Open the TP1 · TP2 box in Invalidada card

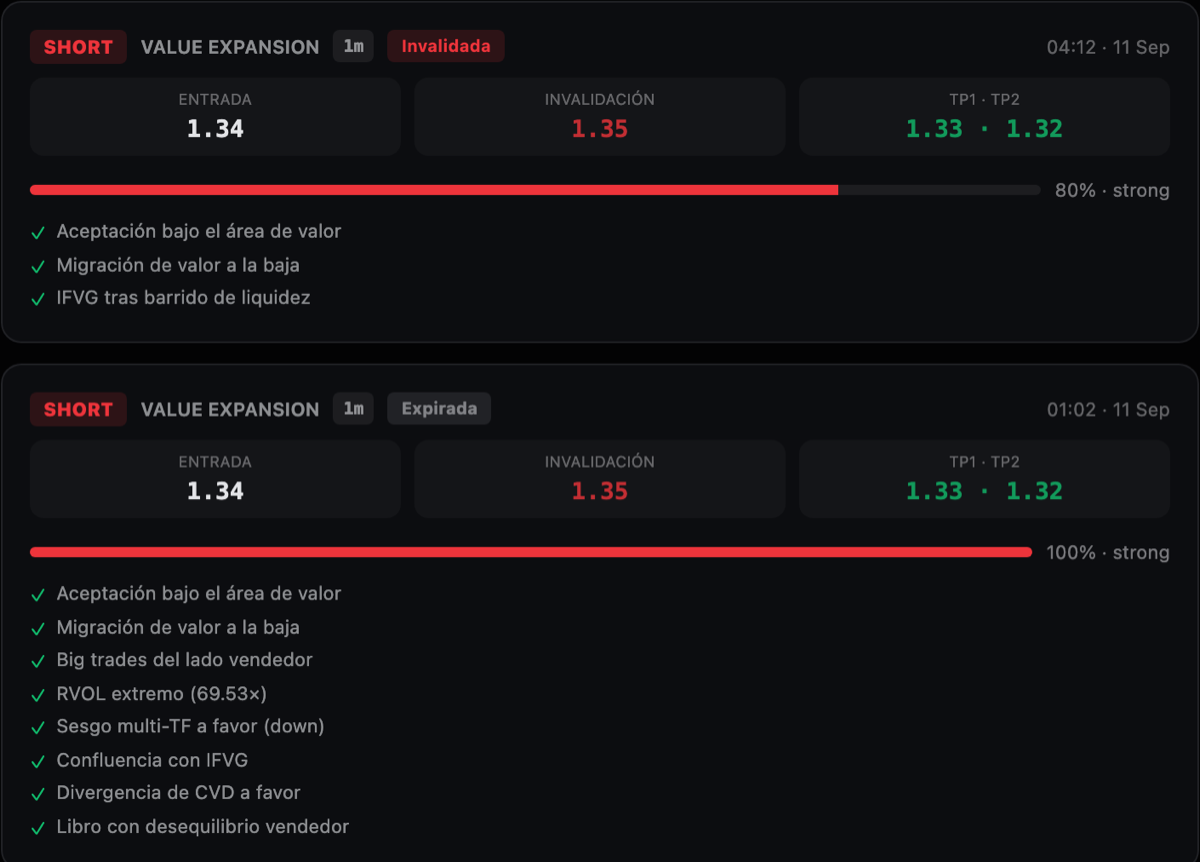coord(984,117)
